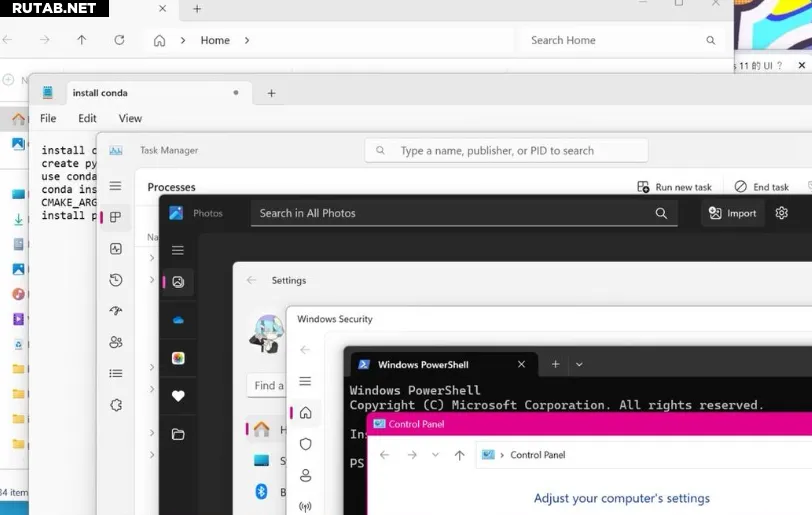This screenshot has height=515, width=812.
Task: Open Folders icon in Photos sidebar
Action: click(x=178, y=434)
